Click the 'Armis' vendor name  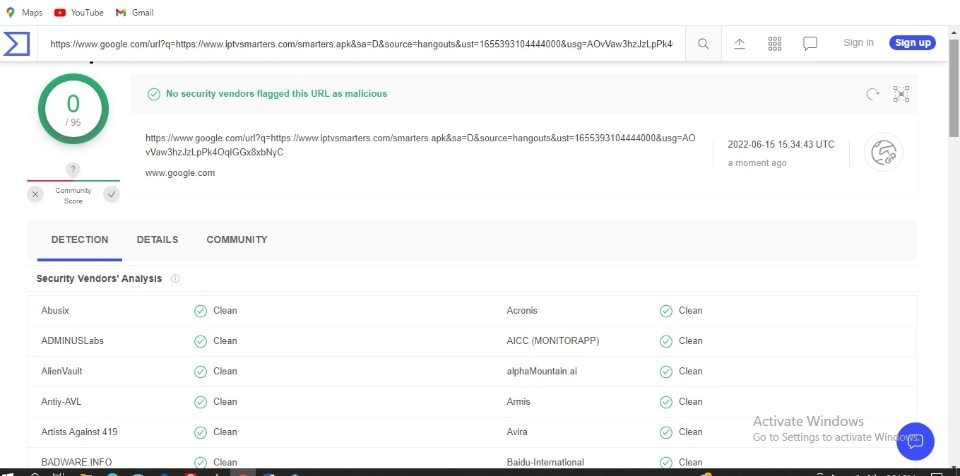(x=519, y=402)
